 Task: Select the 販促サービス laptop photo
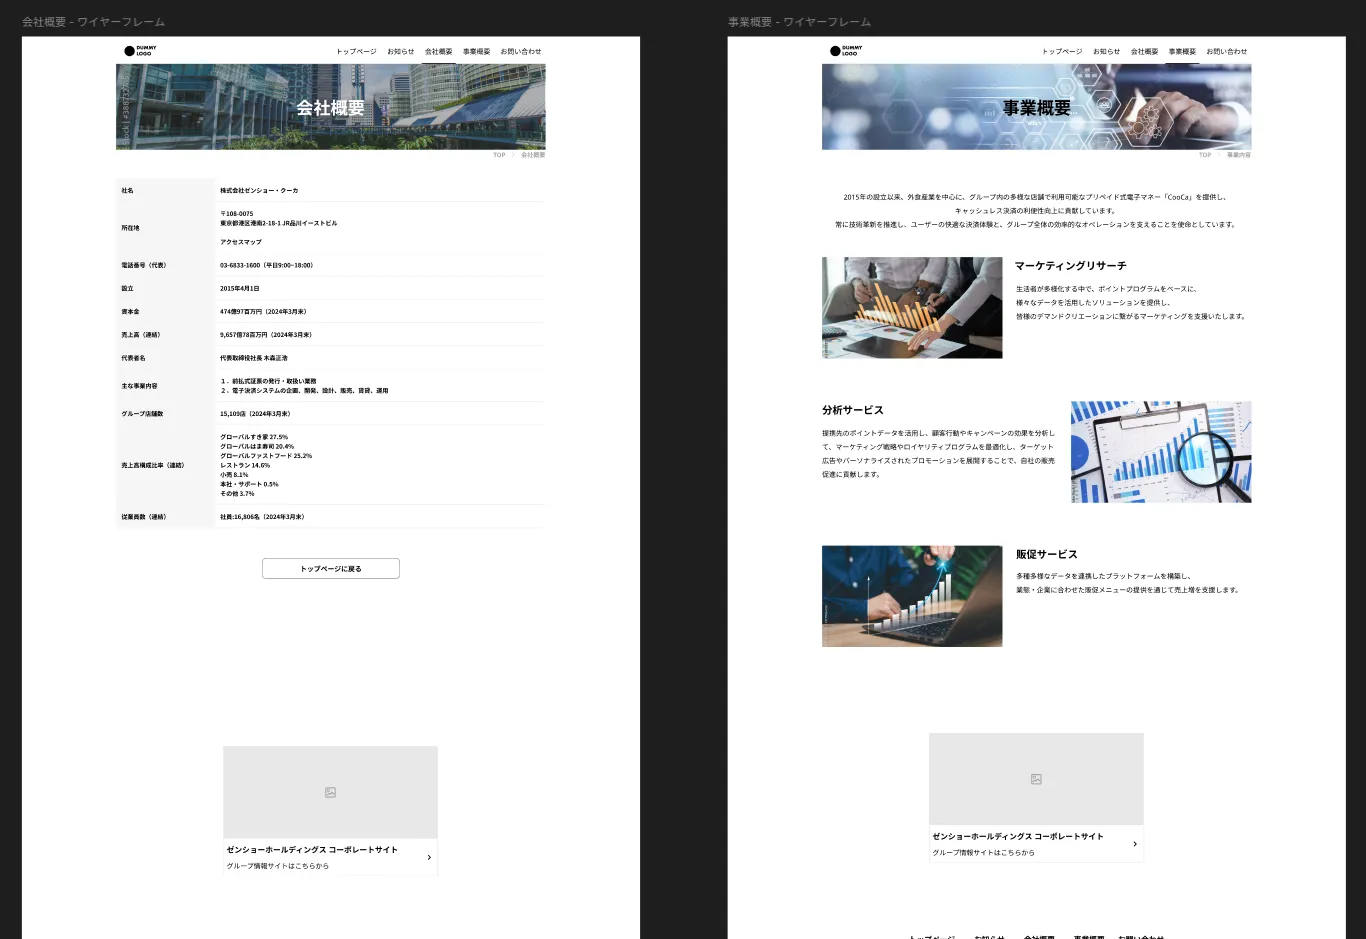912,596
